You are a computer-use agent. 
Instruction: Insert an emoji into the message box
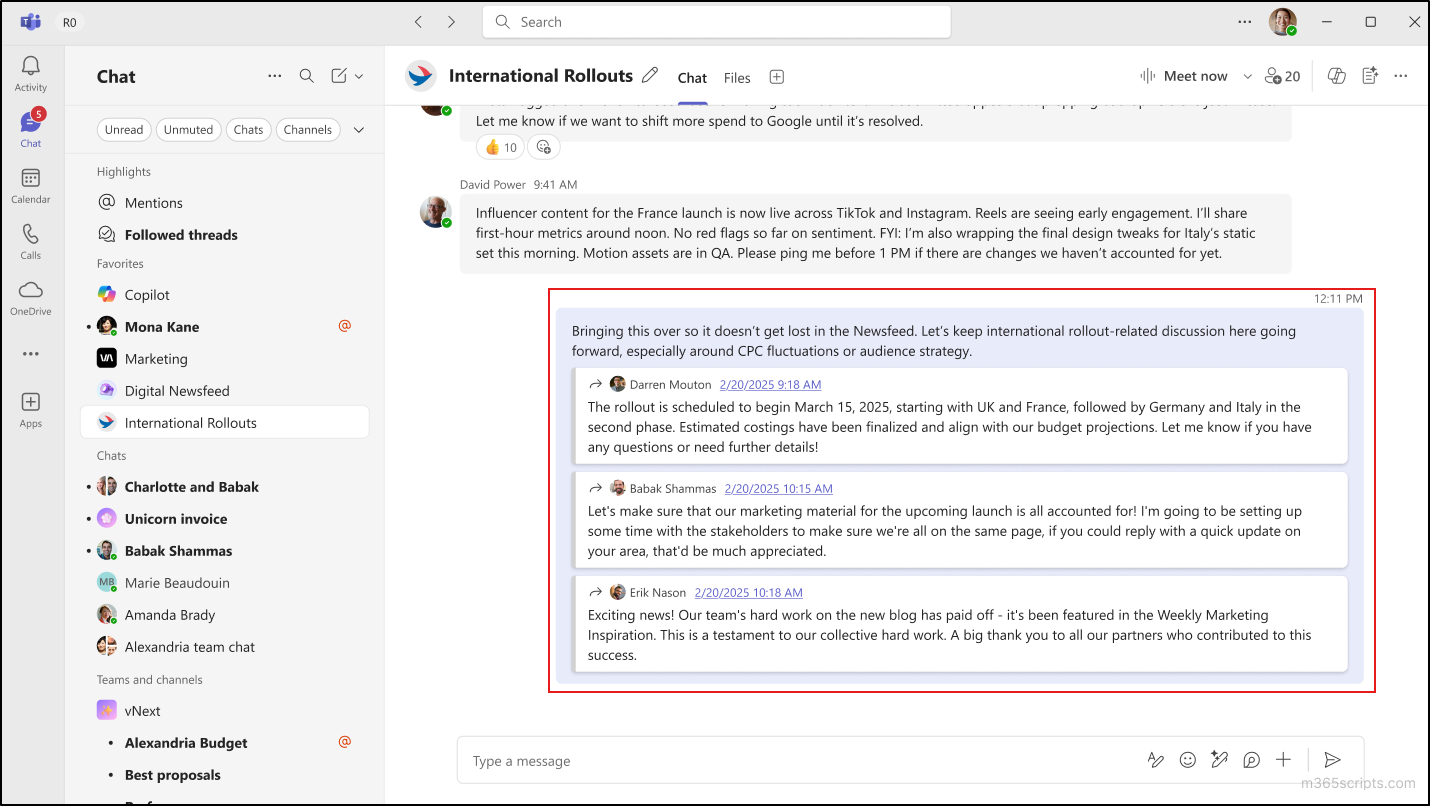click(1188, 760)
